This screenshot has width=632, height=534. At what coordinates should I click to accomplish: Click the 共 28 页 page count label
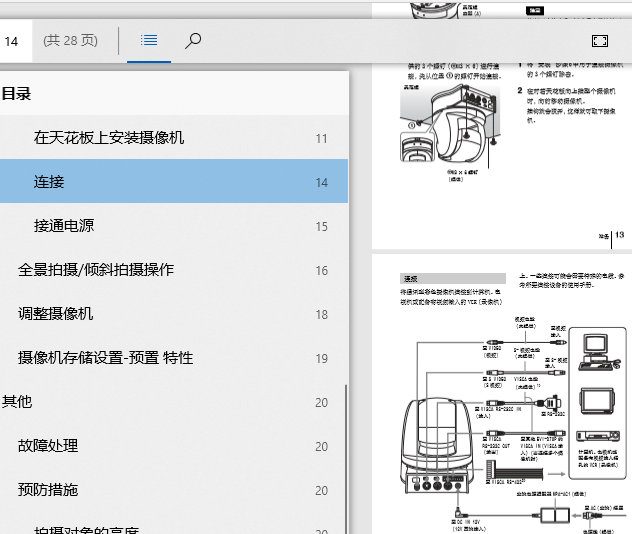[70, 41]
